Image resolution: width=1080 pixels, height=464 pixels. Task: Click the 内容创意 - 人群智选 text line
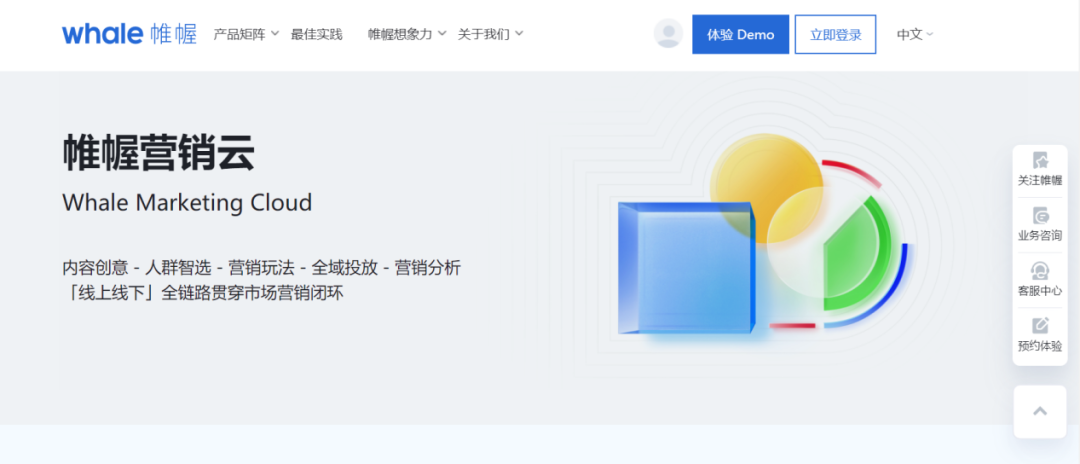point(261,268)
